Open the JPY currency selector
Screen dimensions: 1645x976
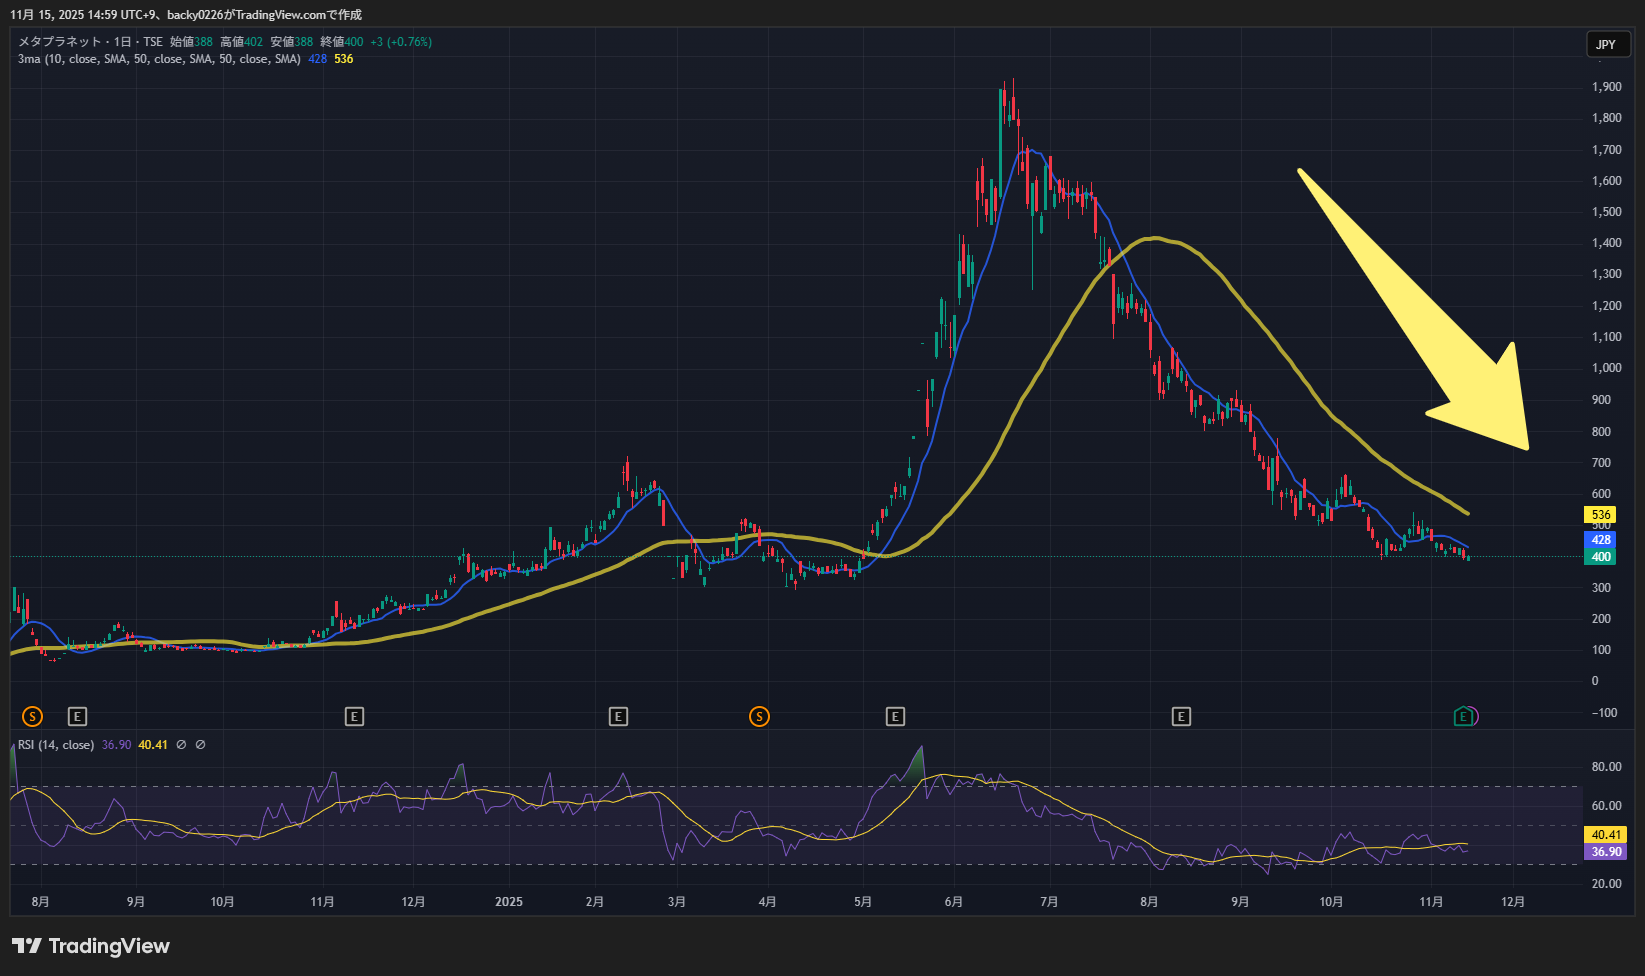tap(1606, 44)
